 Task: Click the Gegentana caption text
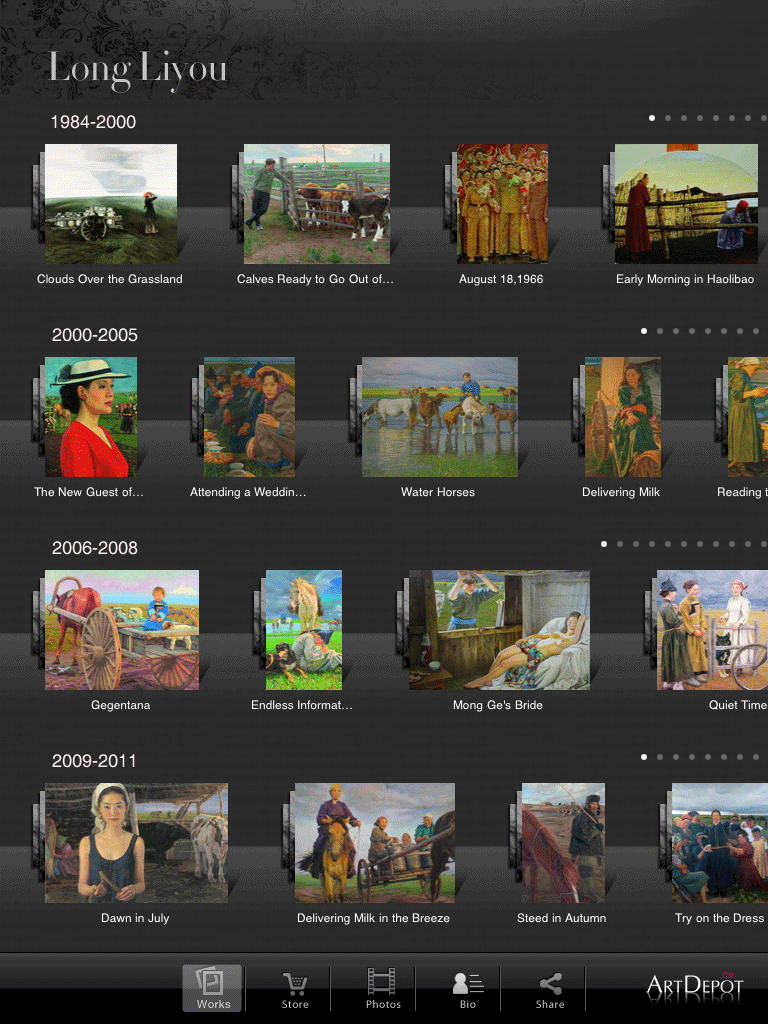121,705
